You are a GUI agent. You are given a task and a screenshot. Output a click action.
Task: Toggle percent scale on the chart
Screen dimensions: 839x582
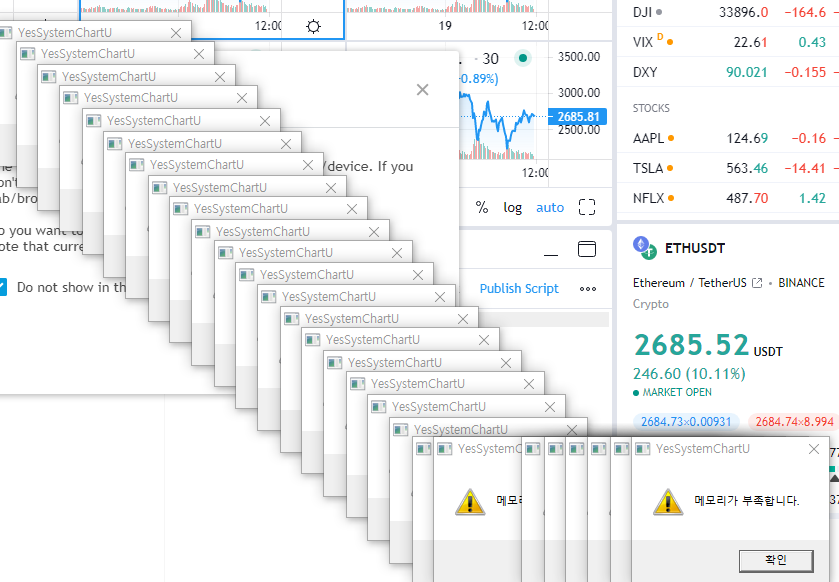(x=482, y=207)
